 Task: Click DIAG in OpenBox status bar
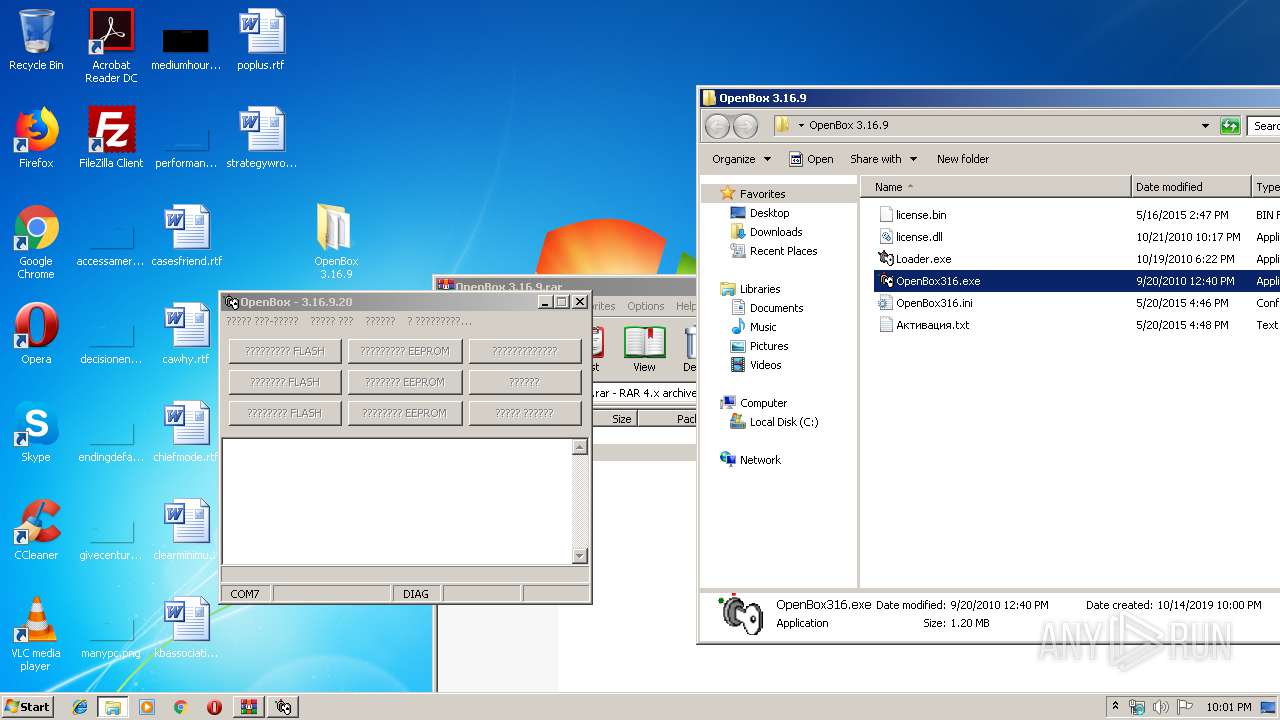(416, 594)
